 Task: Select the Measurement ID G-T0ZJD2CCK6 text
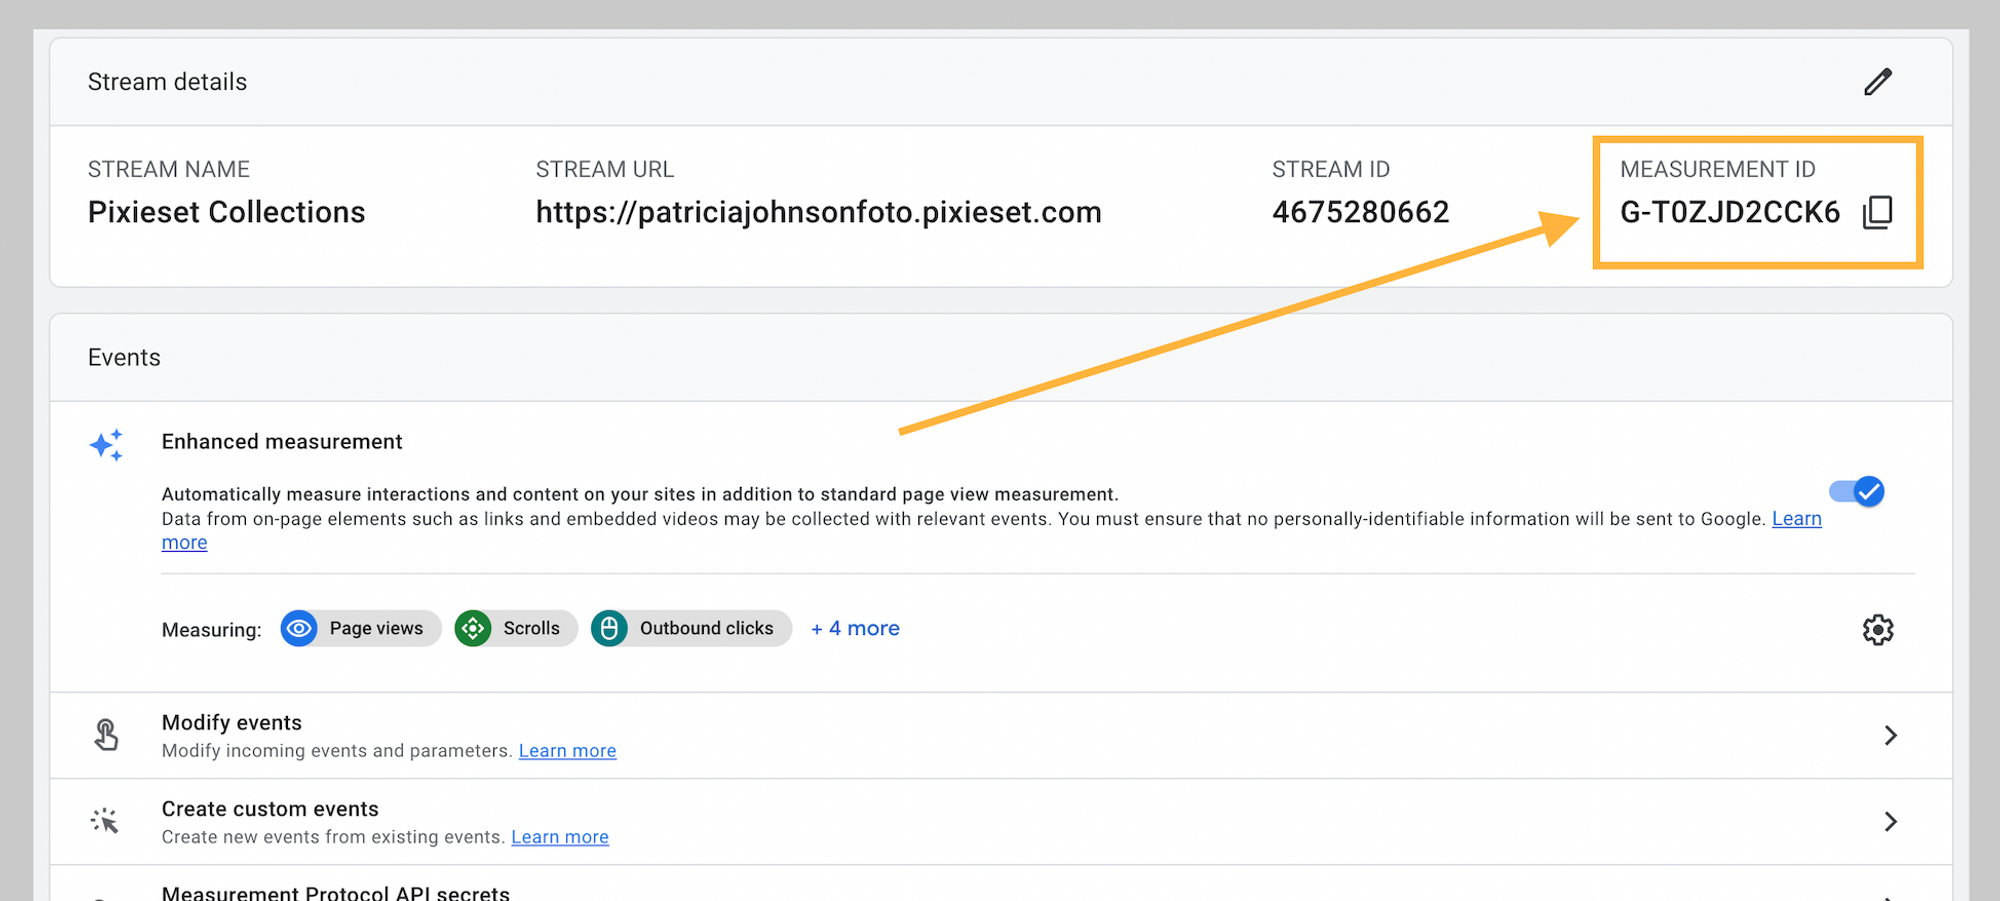pyautogui.click(x=1729, y=212)
